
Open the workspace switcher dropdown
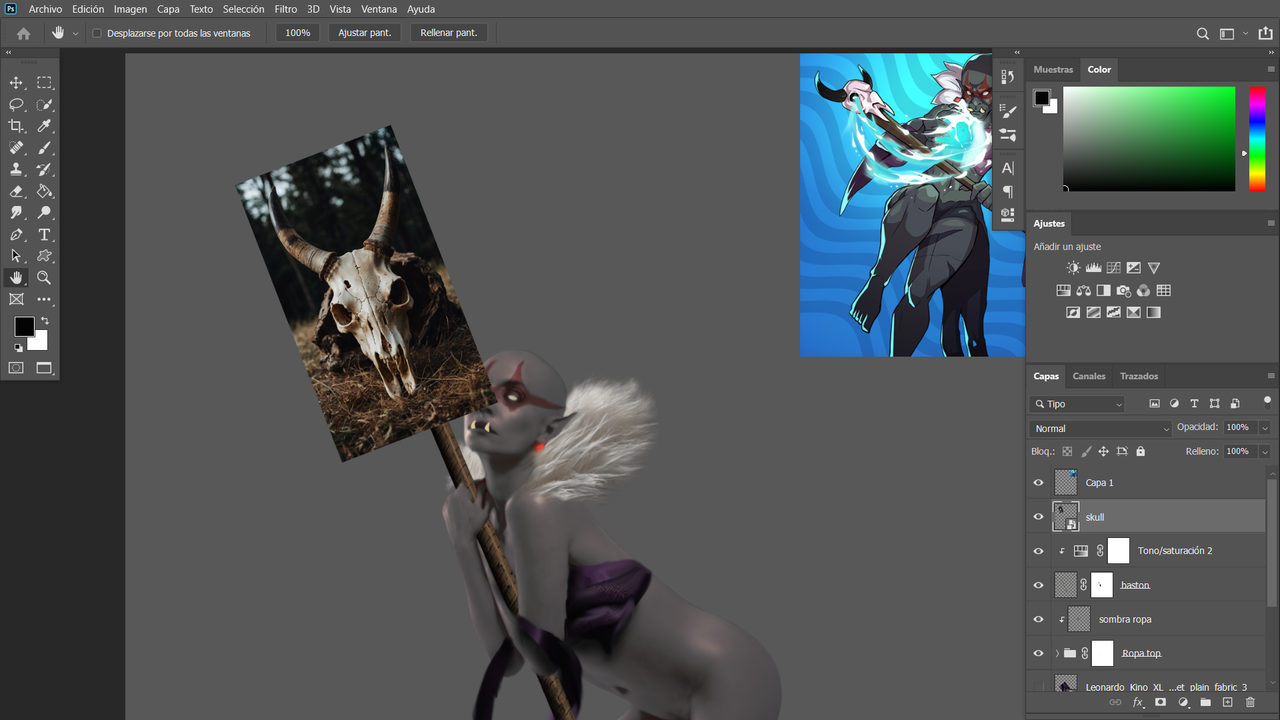tap(1245, 33)
